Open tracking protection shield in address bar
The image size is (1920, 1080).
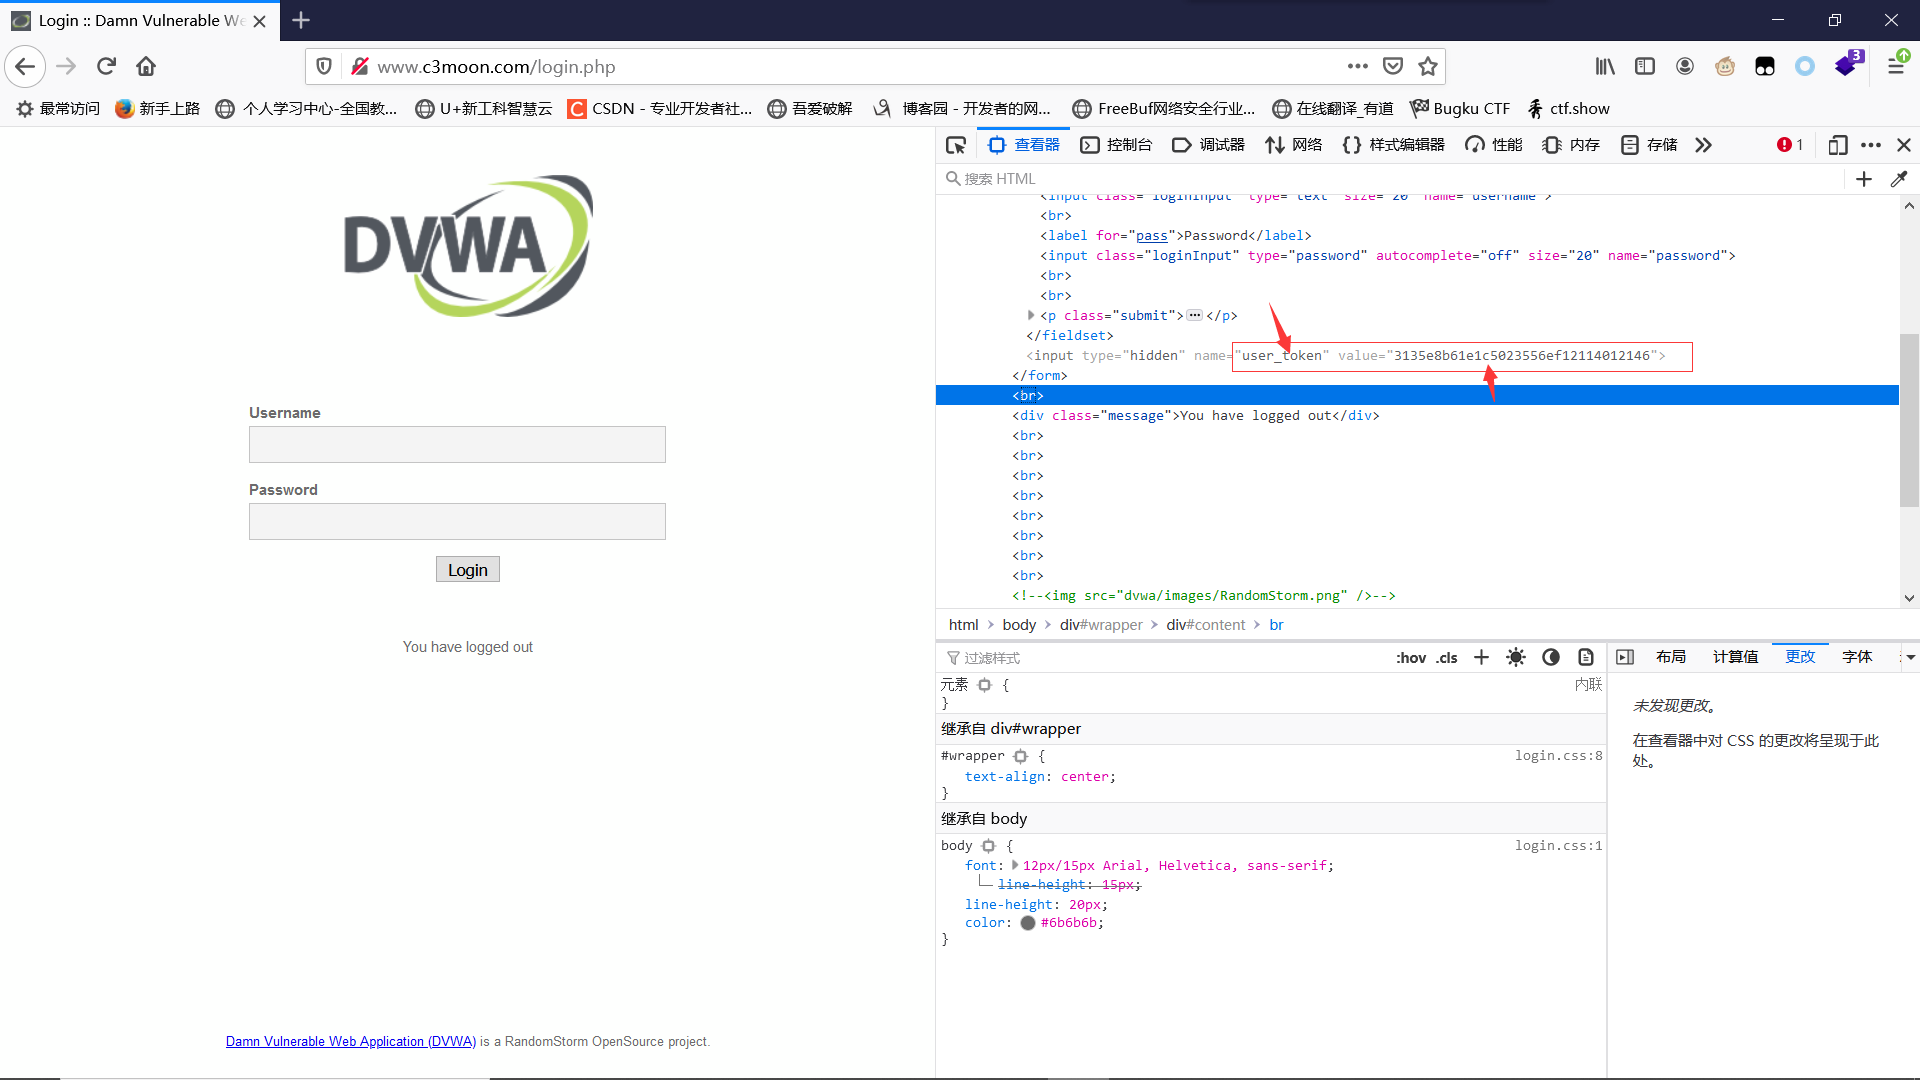[x=324, y=67]
